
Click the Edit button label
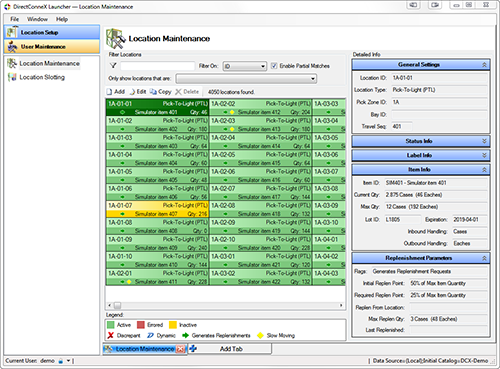tap(141, 92)
